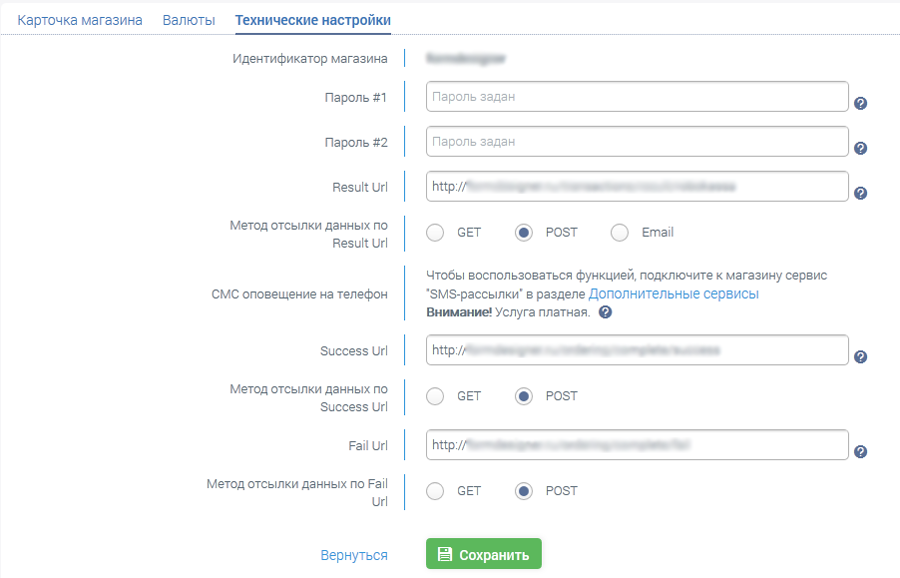Click help icon next to Пароль #1 field
The height and width of the screenshot is (578, 900).
tap(860, 103)
